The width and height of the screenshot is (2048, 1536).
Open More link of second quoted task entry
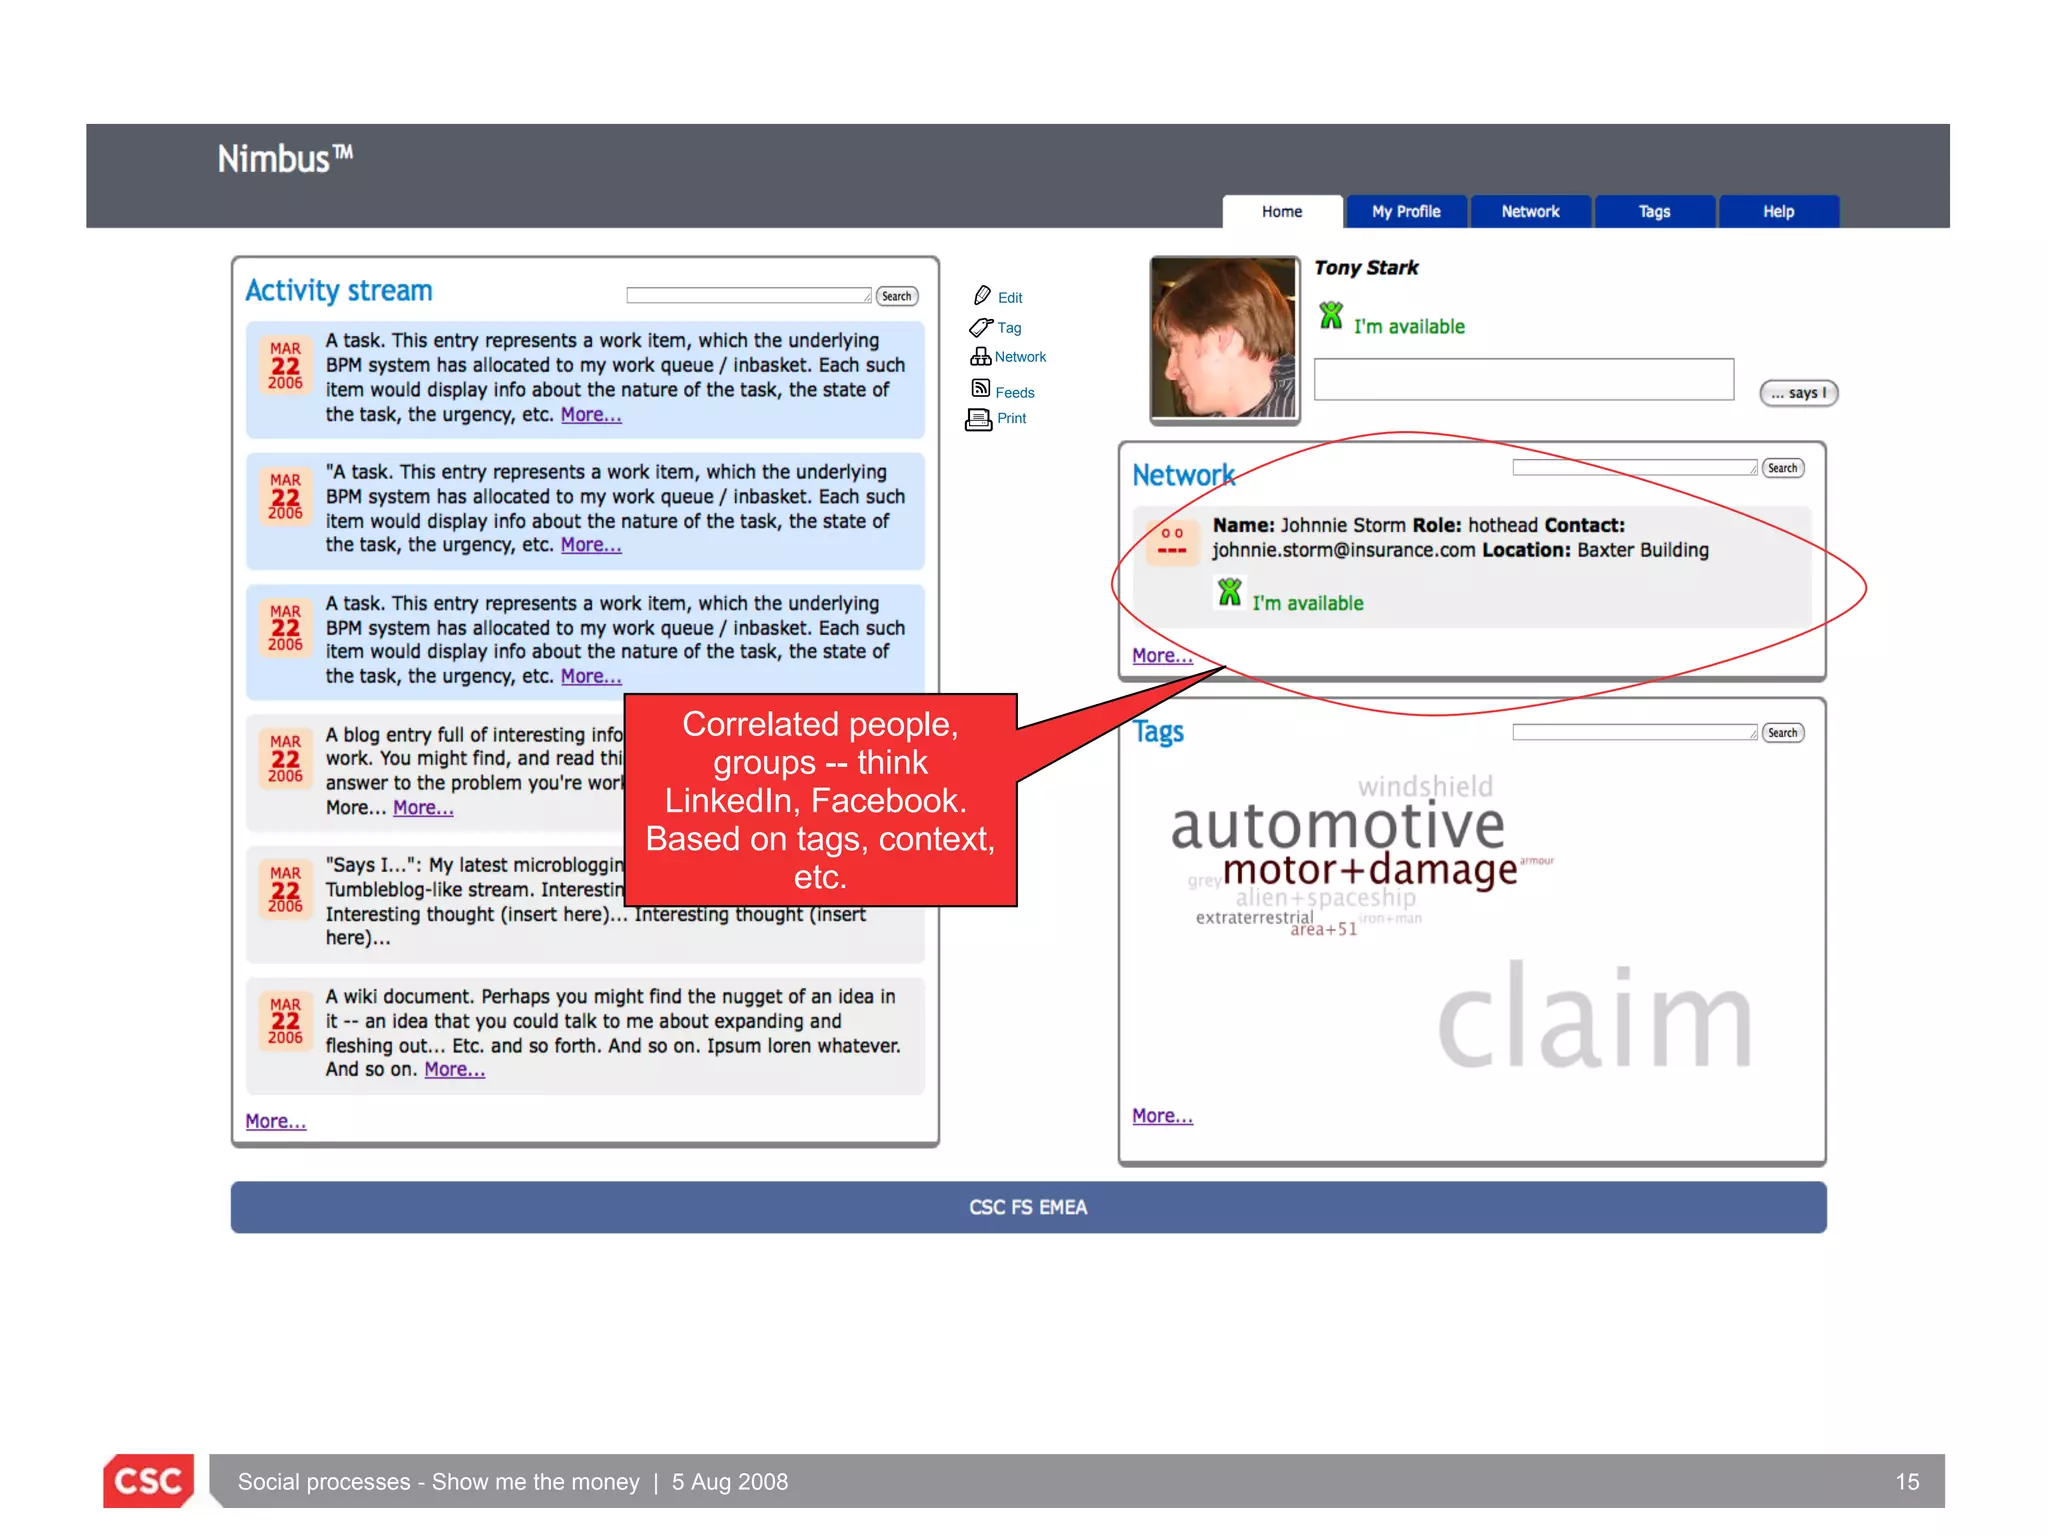(x=591, y=545)
